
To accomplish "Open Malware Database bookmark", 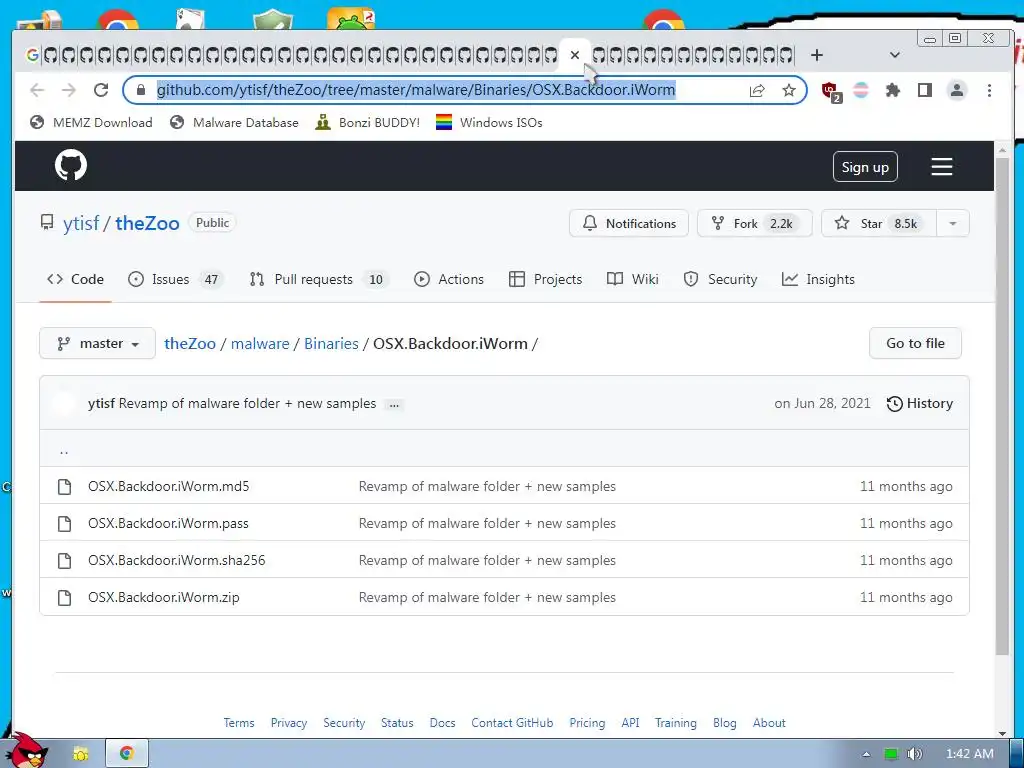I will tap(234, 123).
